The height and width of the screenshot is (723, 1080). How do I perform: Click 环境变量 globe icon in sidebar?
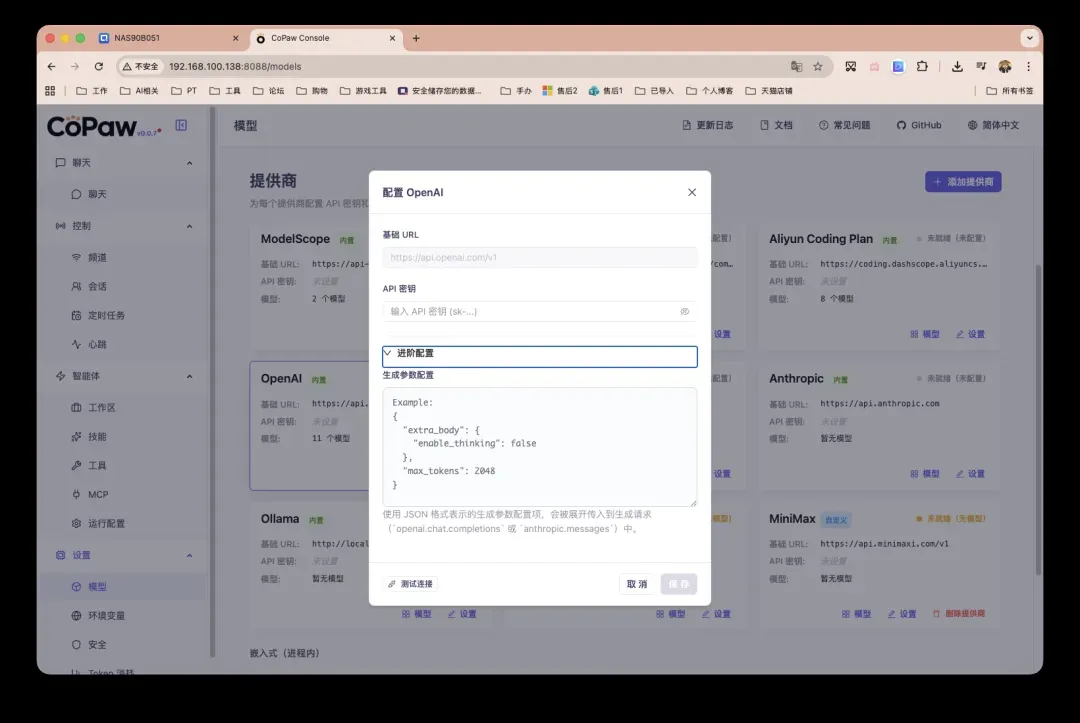(77, 616)
